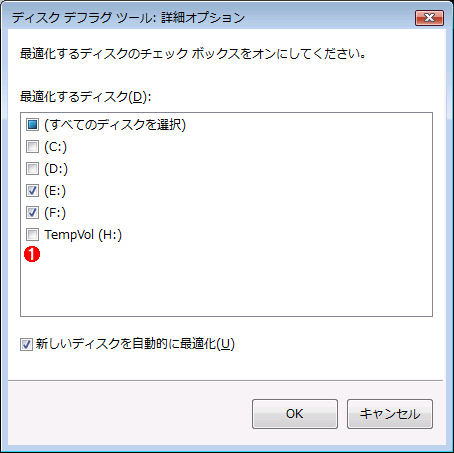Screen dimensions: 454x453
Task: Click the red number 1 marker
Action: (32, 254)
